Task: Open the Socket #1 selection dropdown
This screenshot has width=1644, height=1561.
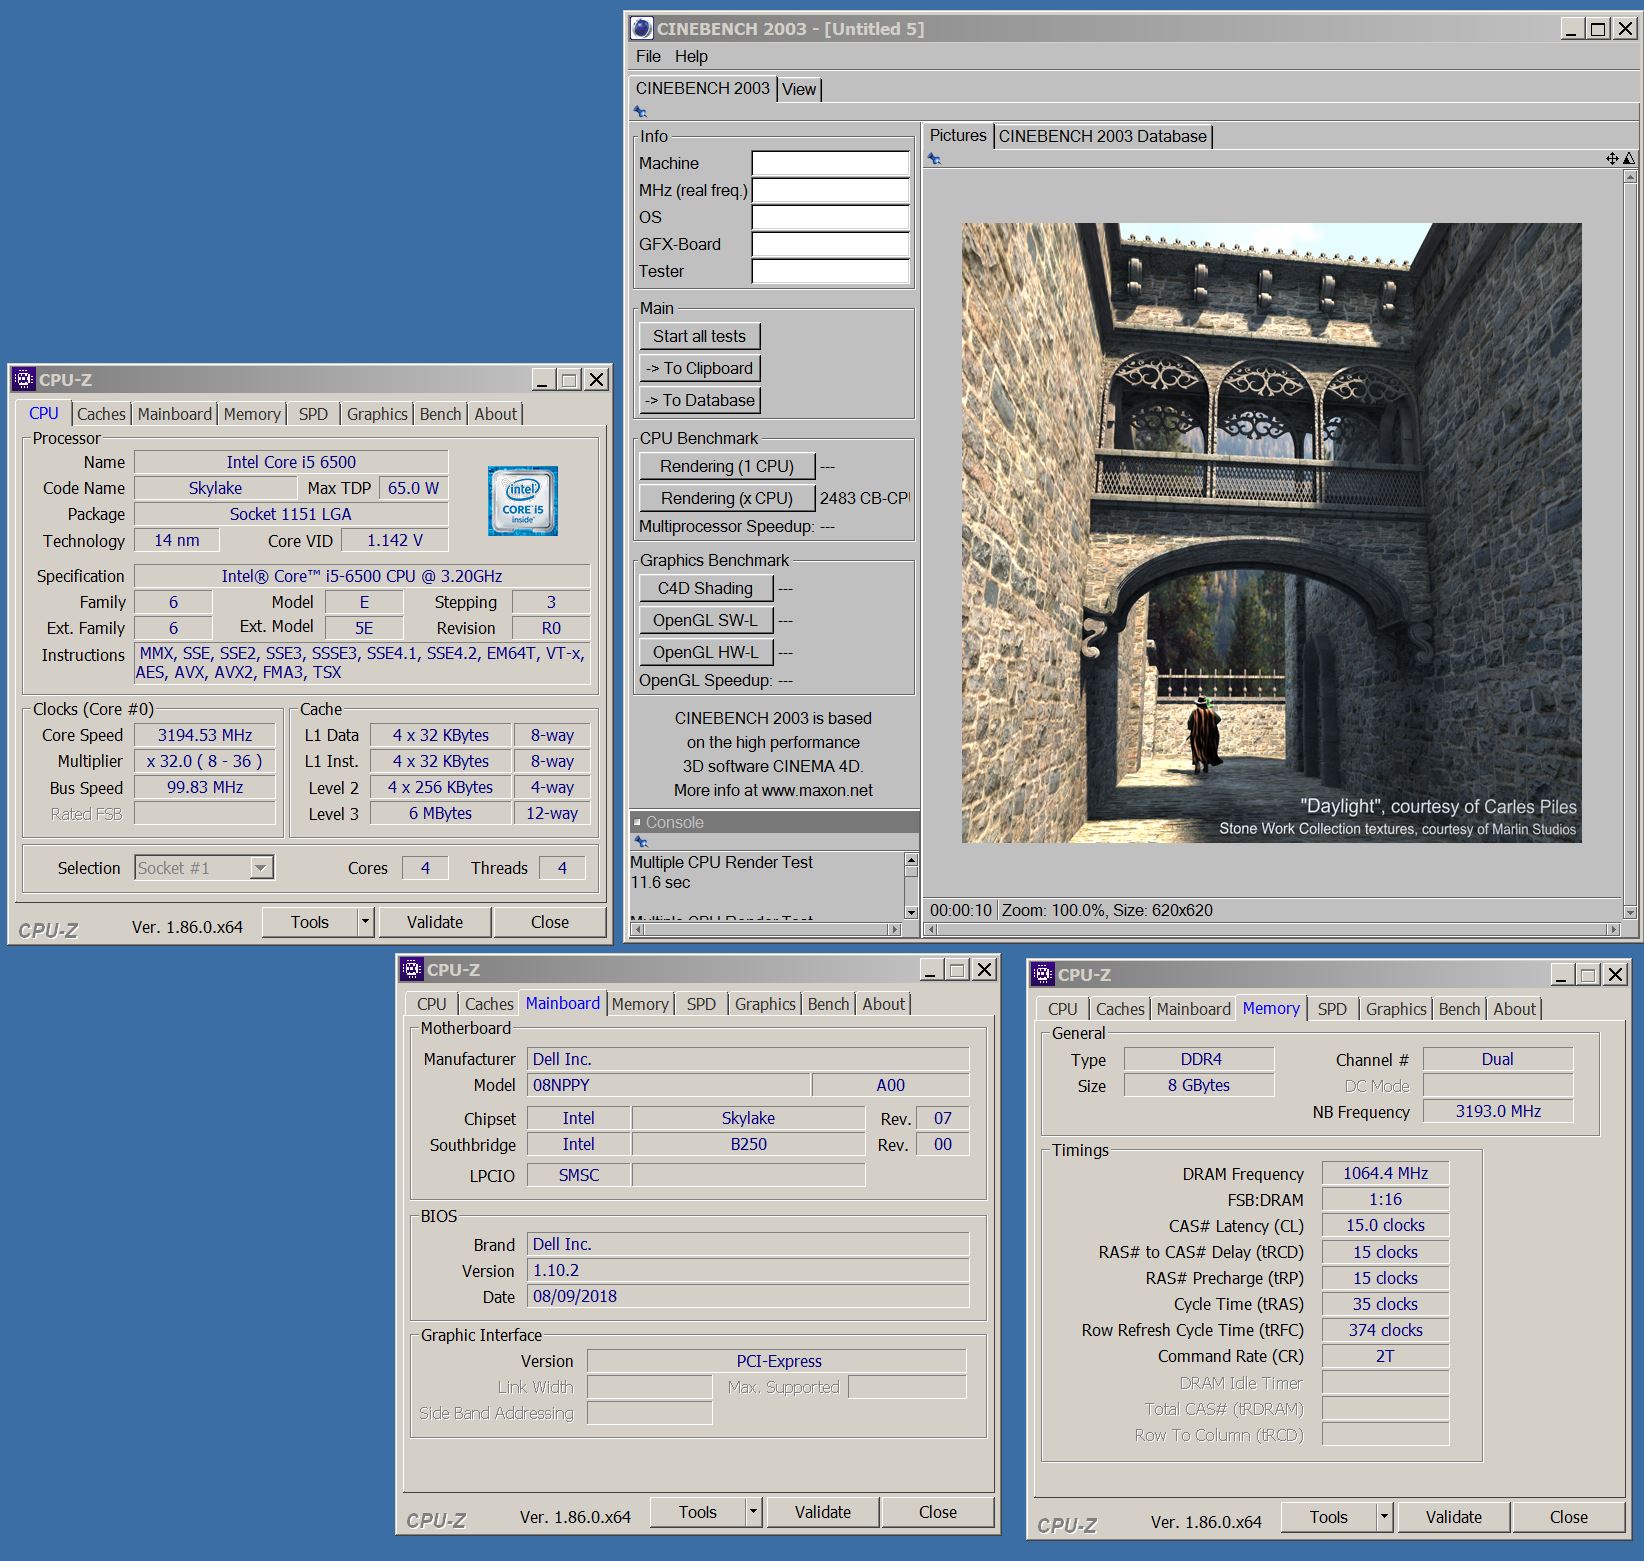Action: (261, 868)
